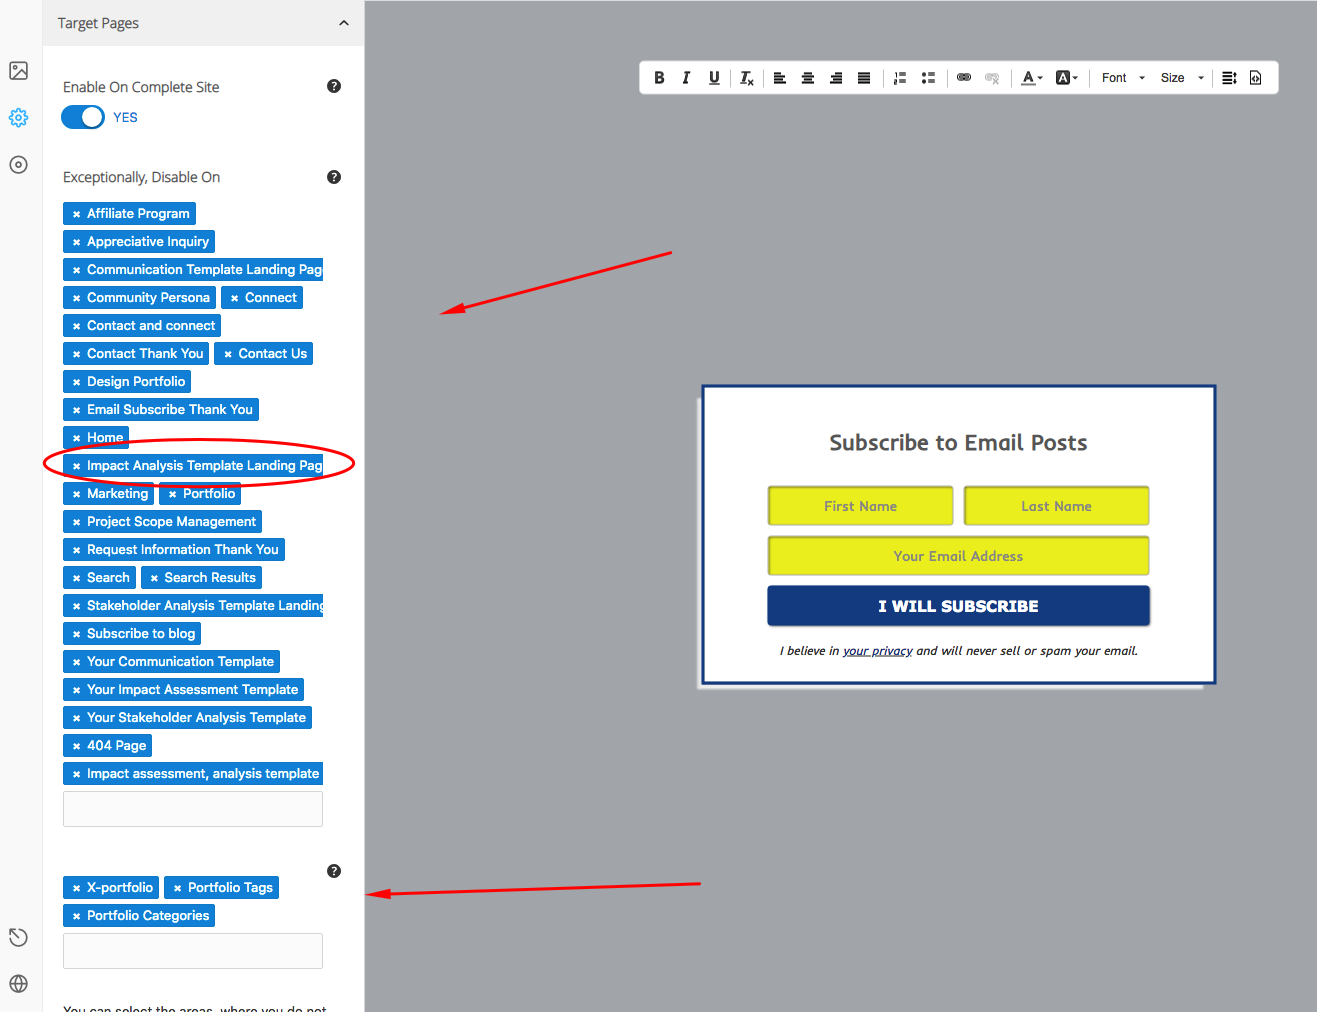
Task: Open the text color picker
Action: click(1031, 78)
